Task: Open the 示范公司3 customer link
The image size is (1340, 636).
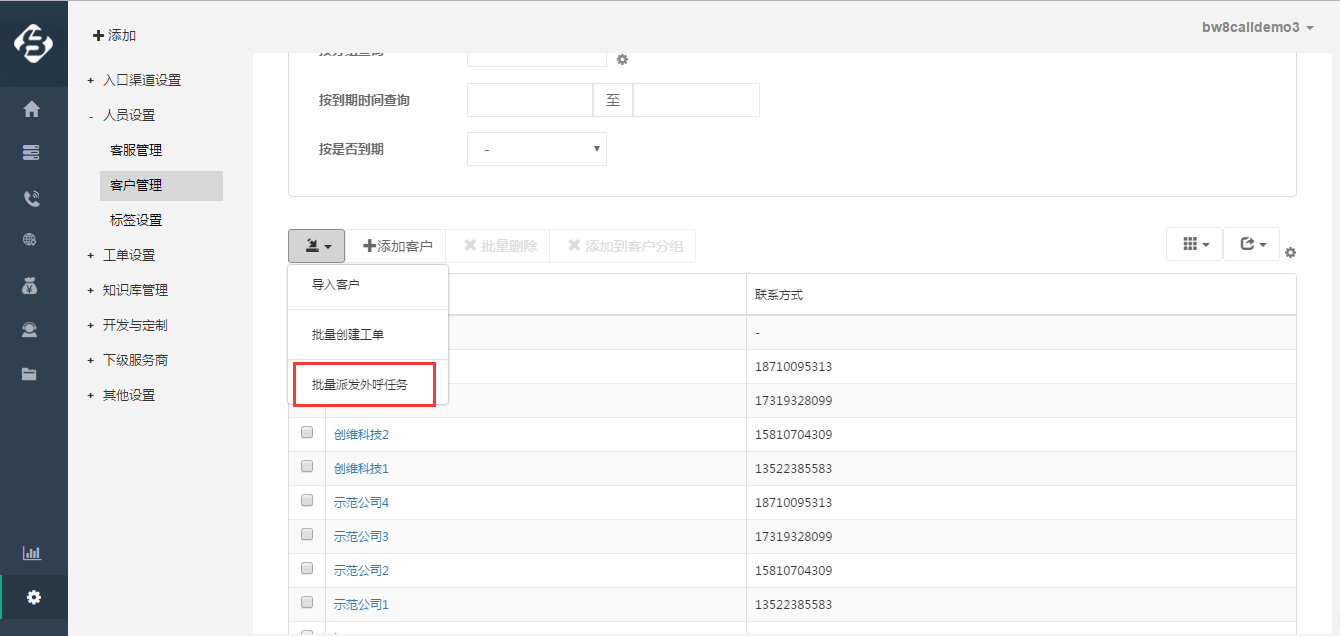Action: pos(361,537)
